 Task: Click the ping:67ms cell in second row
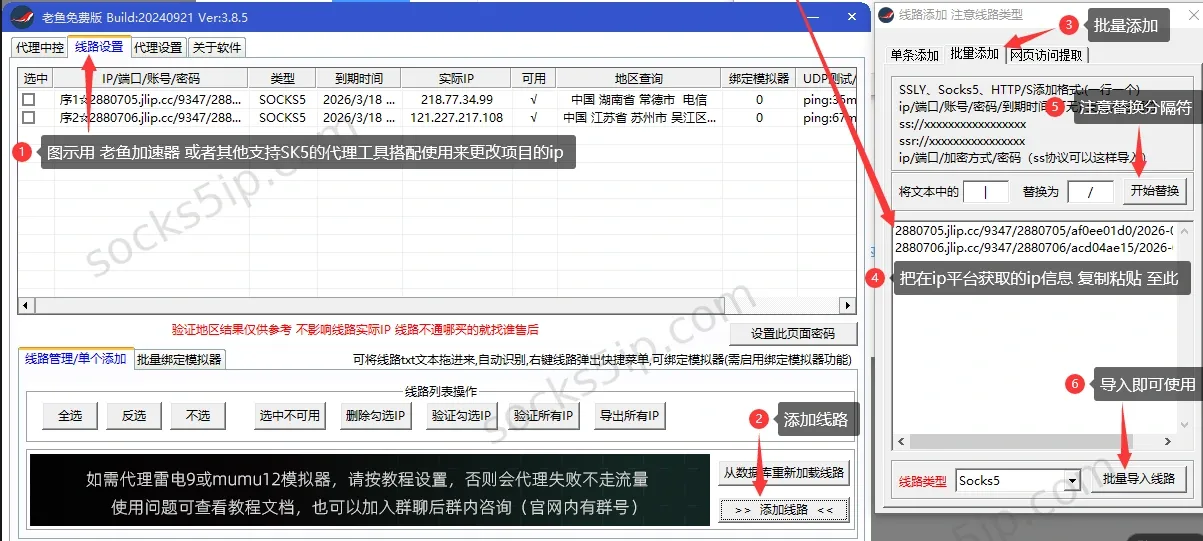tap(829, 118)
